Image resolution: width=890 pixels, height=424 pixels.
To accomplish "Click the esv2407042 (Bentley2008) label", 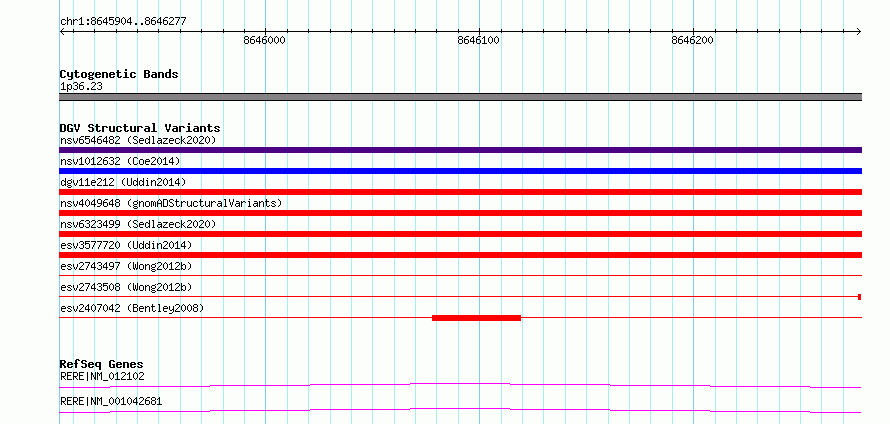I will [132, 308].
